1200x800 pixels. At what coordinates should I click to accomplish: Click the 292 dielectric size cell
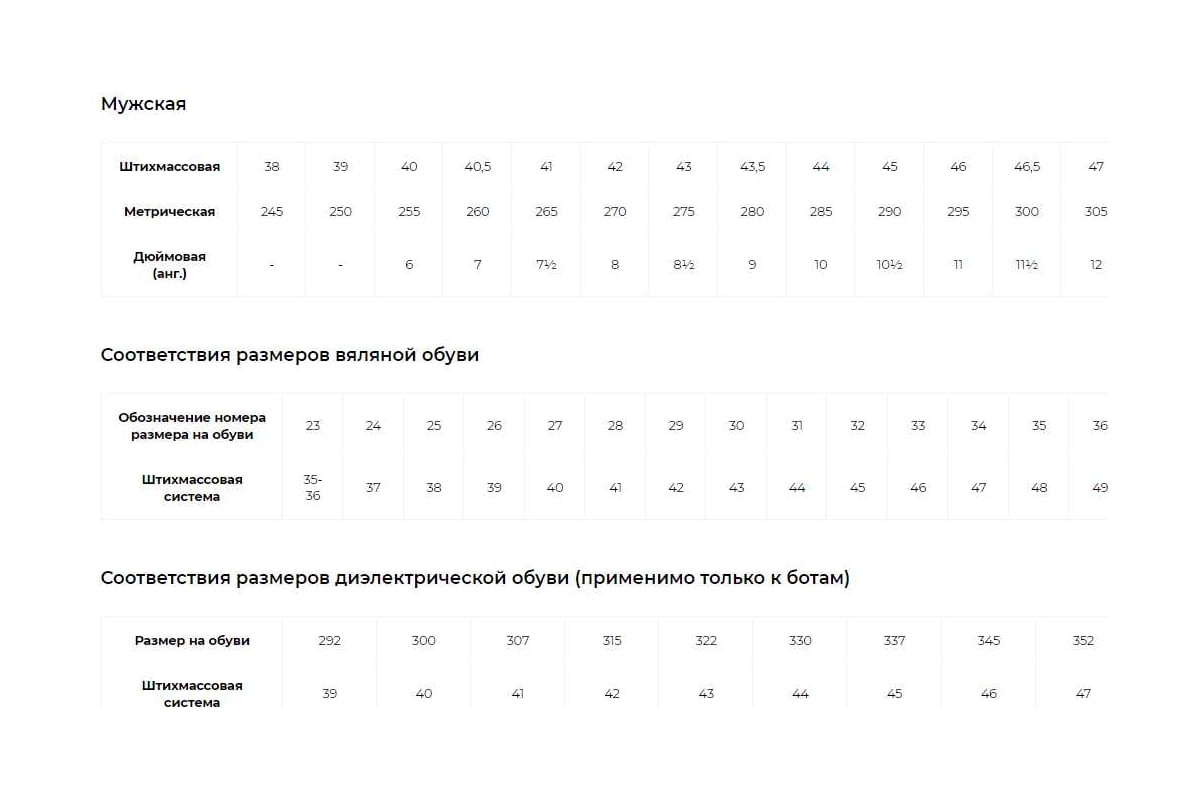point(329,641)
